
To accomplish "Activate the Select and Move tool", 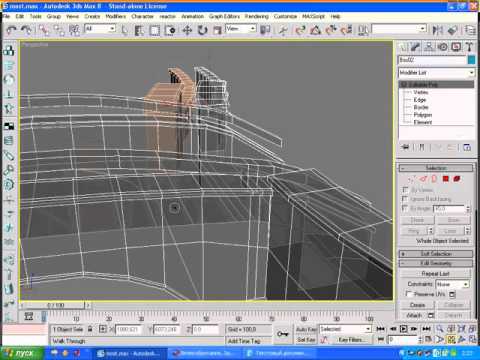I will click(187, 30).
